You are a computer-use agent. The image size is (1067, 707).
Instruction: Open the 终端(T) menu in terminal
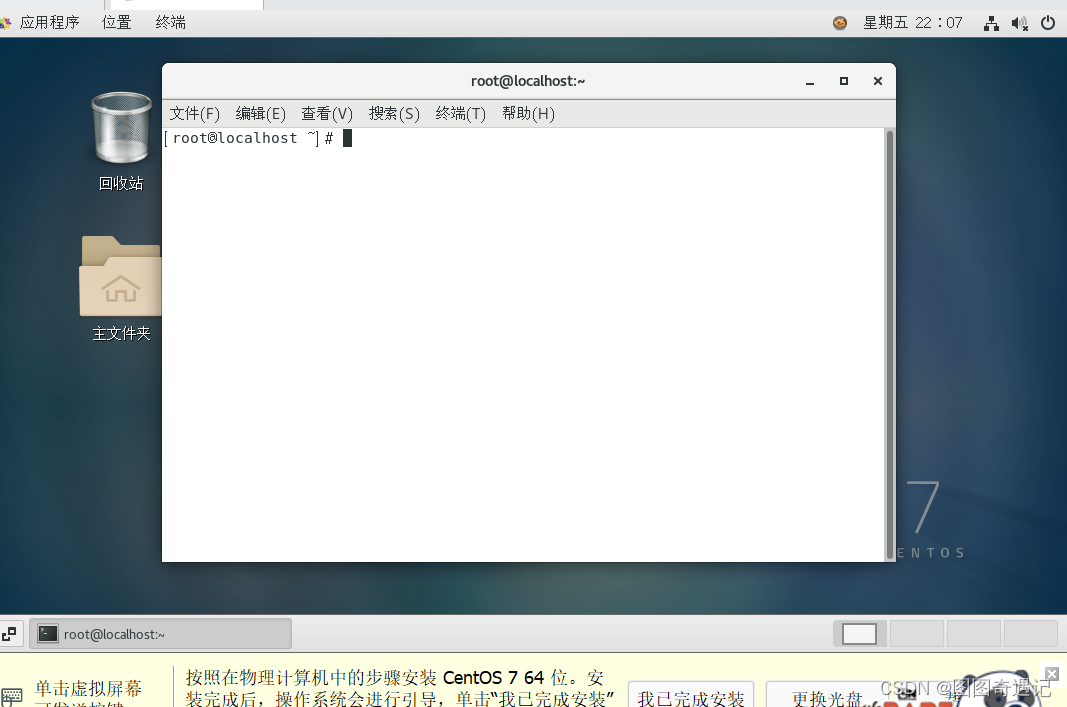click(x=460, y=113)
